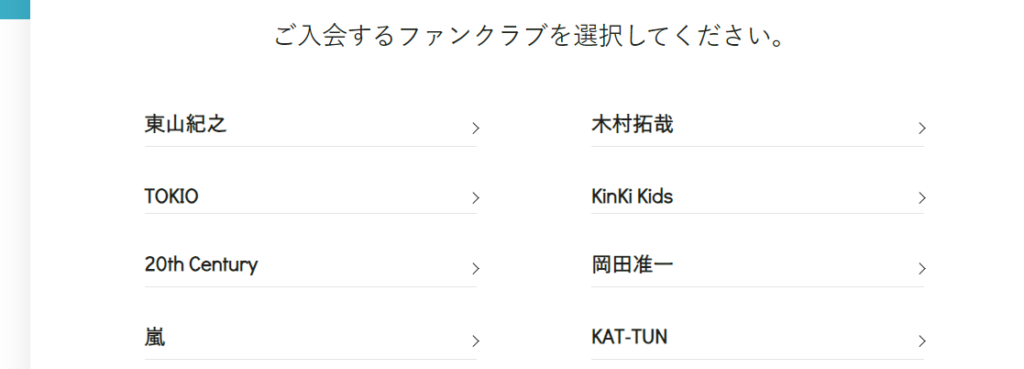Click the chevron arrow beside 東山紀之
Viewport: 1024px width, 369px height.
coord(476,128)
